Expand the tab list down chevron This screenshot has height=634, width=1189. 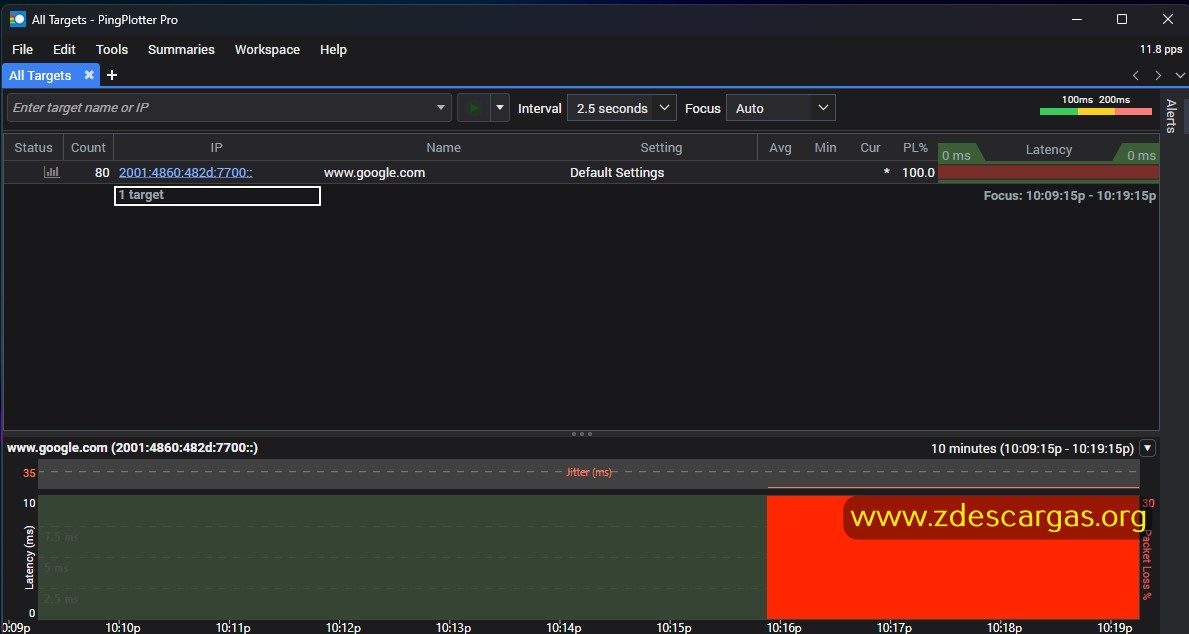(x=1180, y=75)
